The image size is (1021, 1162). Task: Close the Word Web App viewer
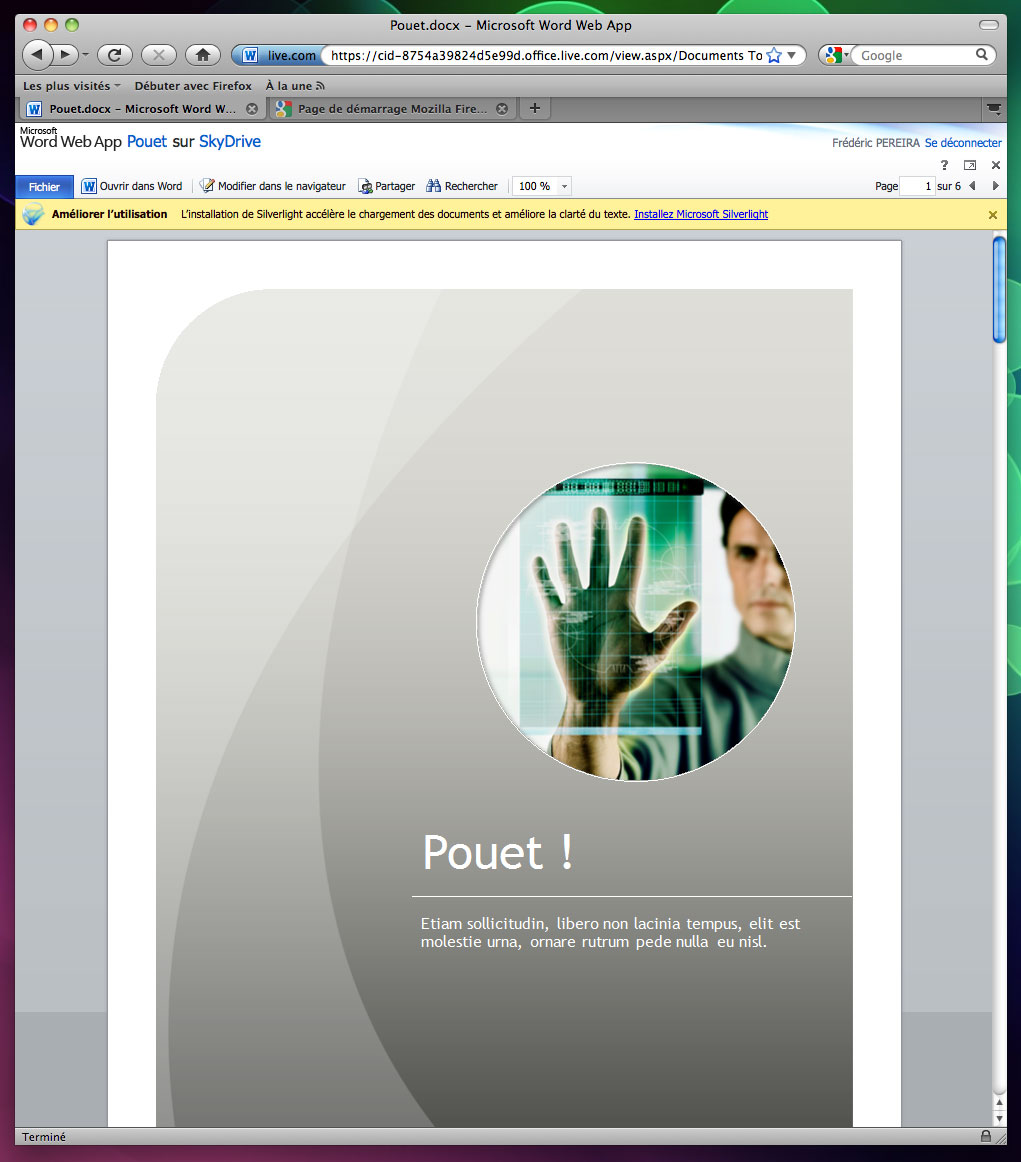tap(996, 165)
